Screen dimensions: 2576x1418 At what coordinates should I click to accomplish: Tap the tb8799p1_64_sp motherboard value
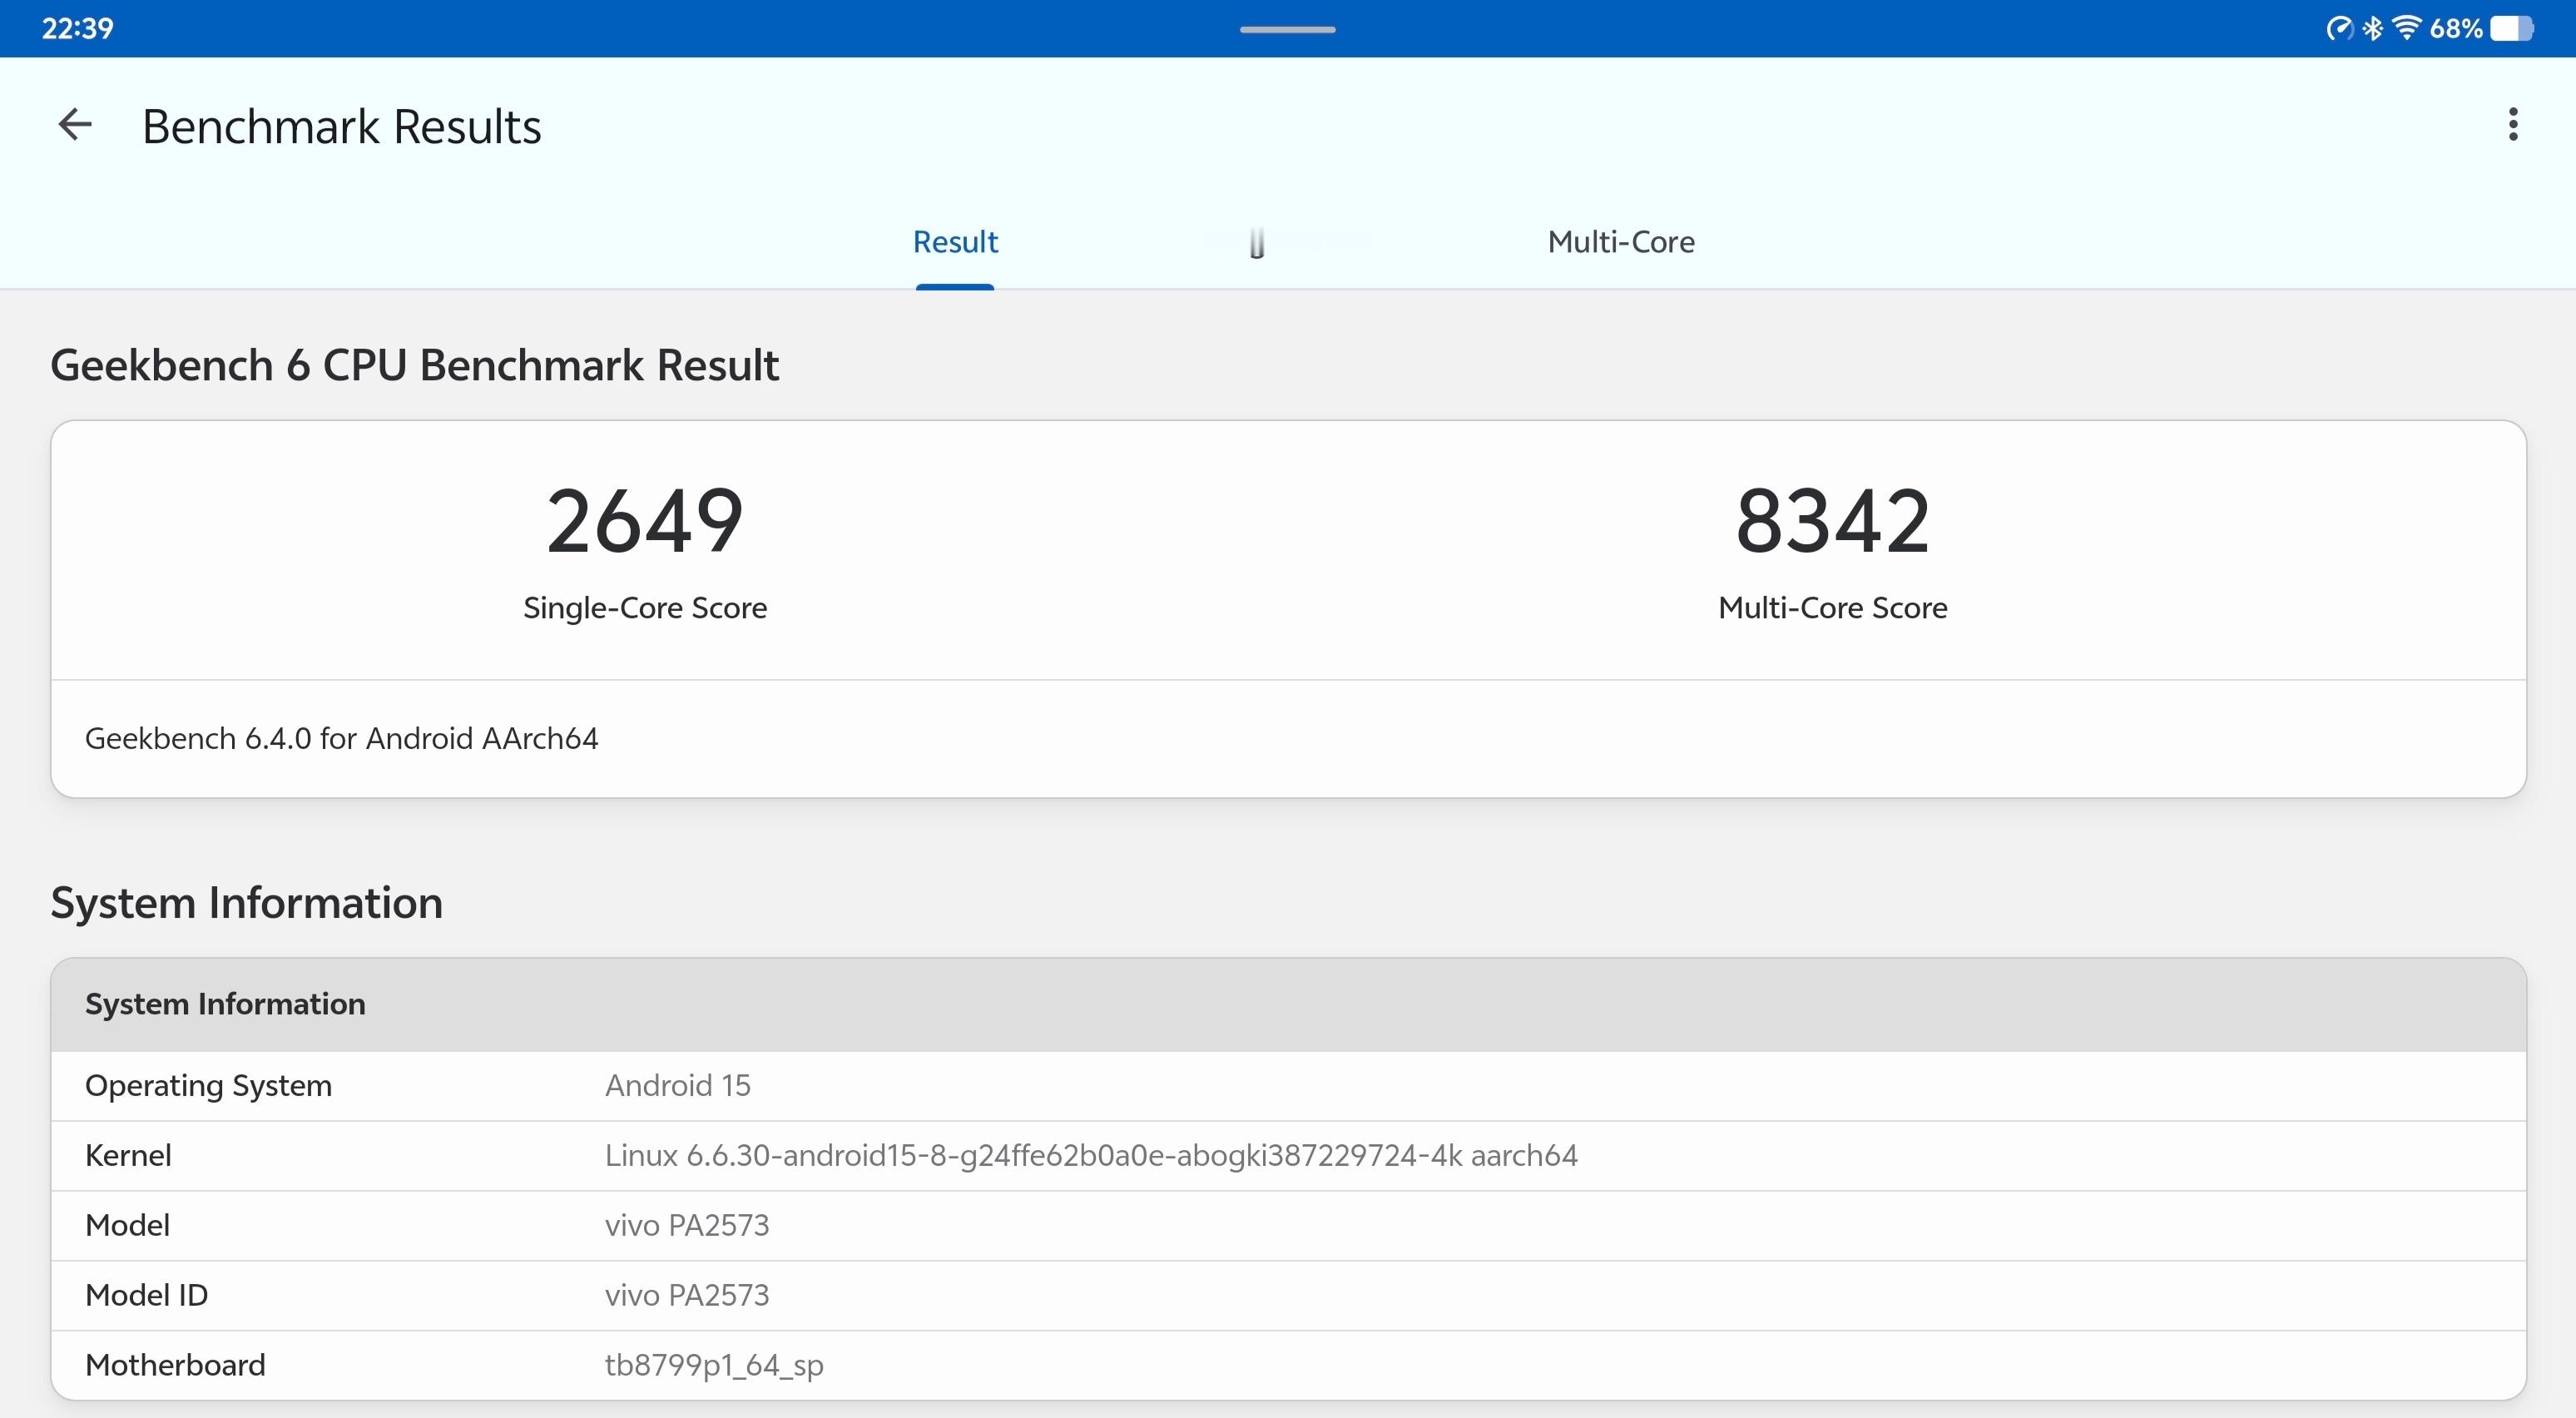[714, 1366]
